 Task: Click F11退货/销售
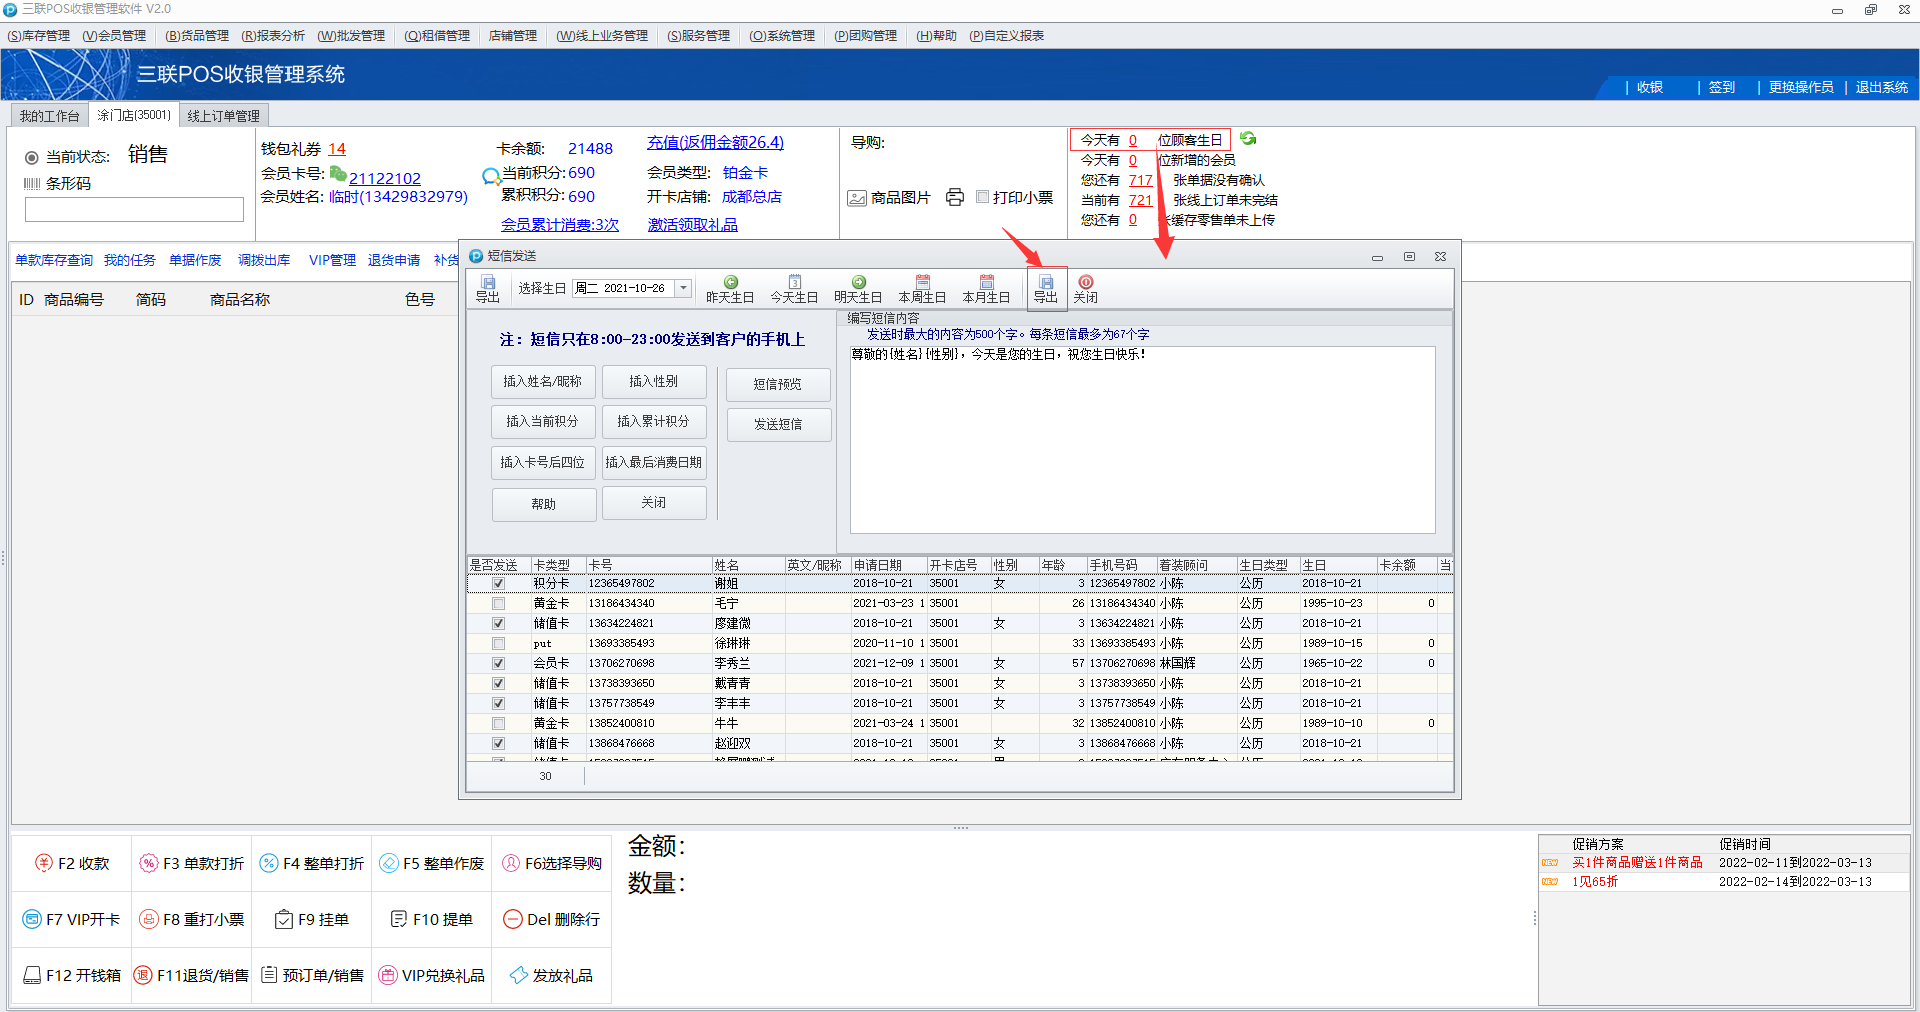tap(192, 975)
